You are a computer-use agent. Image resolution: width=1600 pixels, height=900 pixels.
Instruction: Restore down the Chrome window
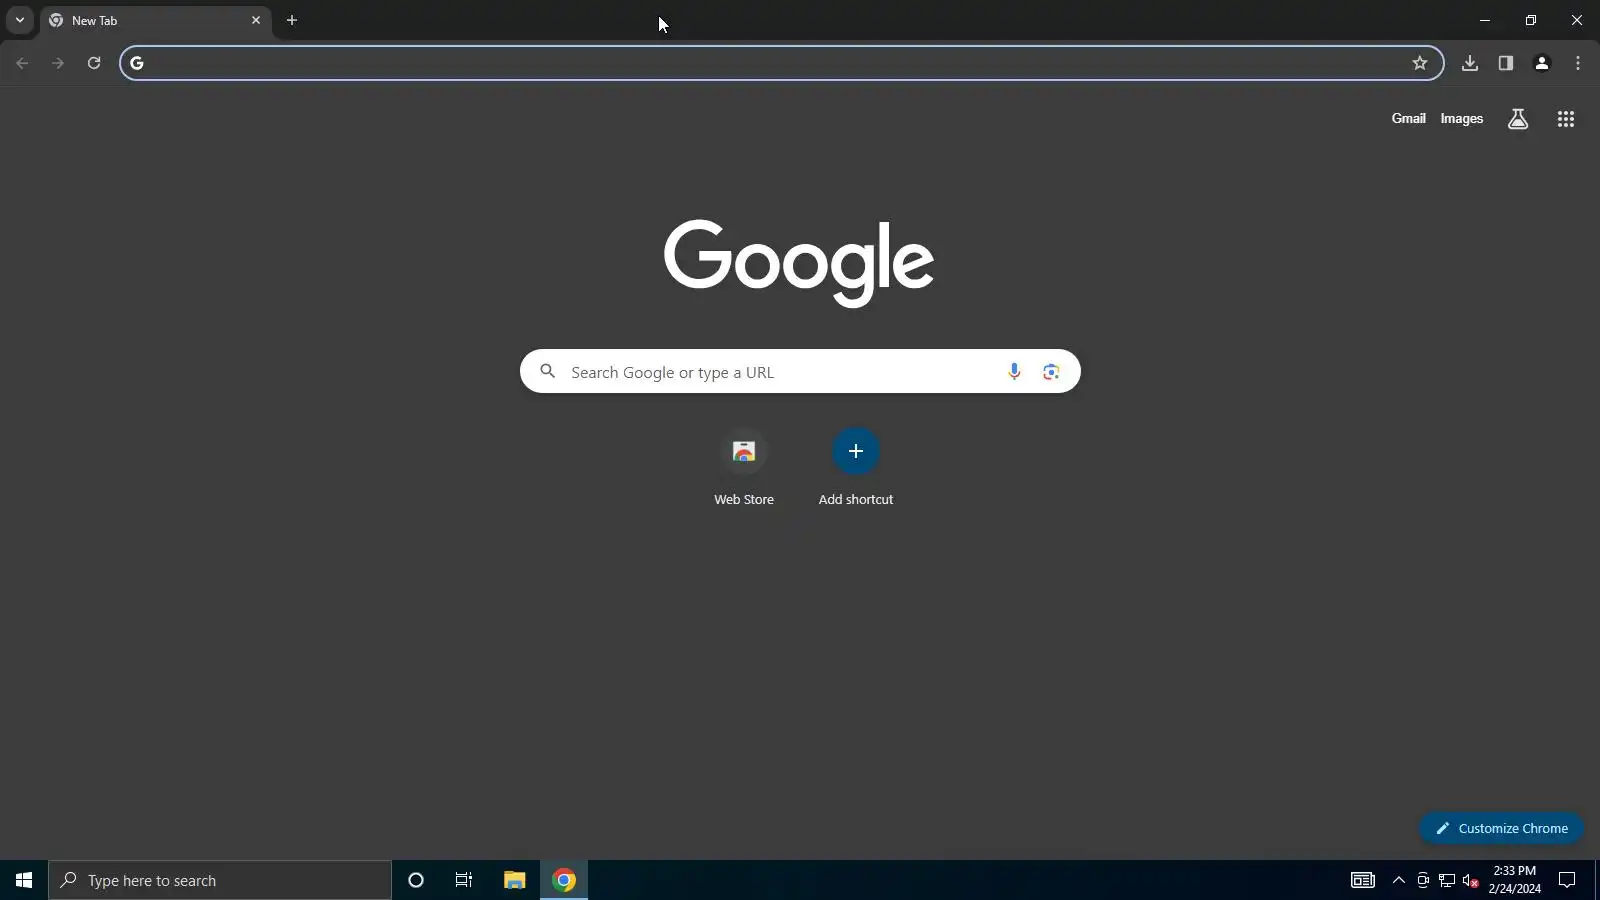1531,20
